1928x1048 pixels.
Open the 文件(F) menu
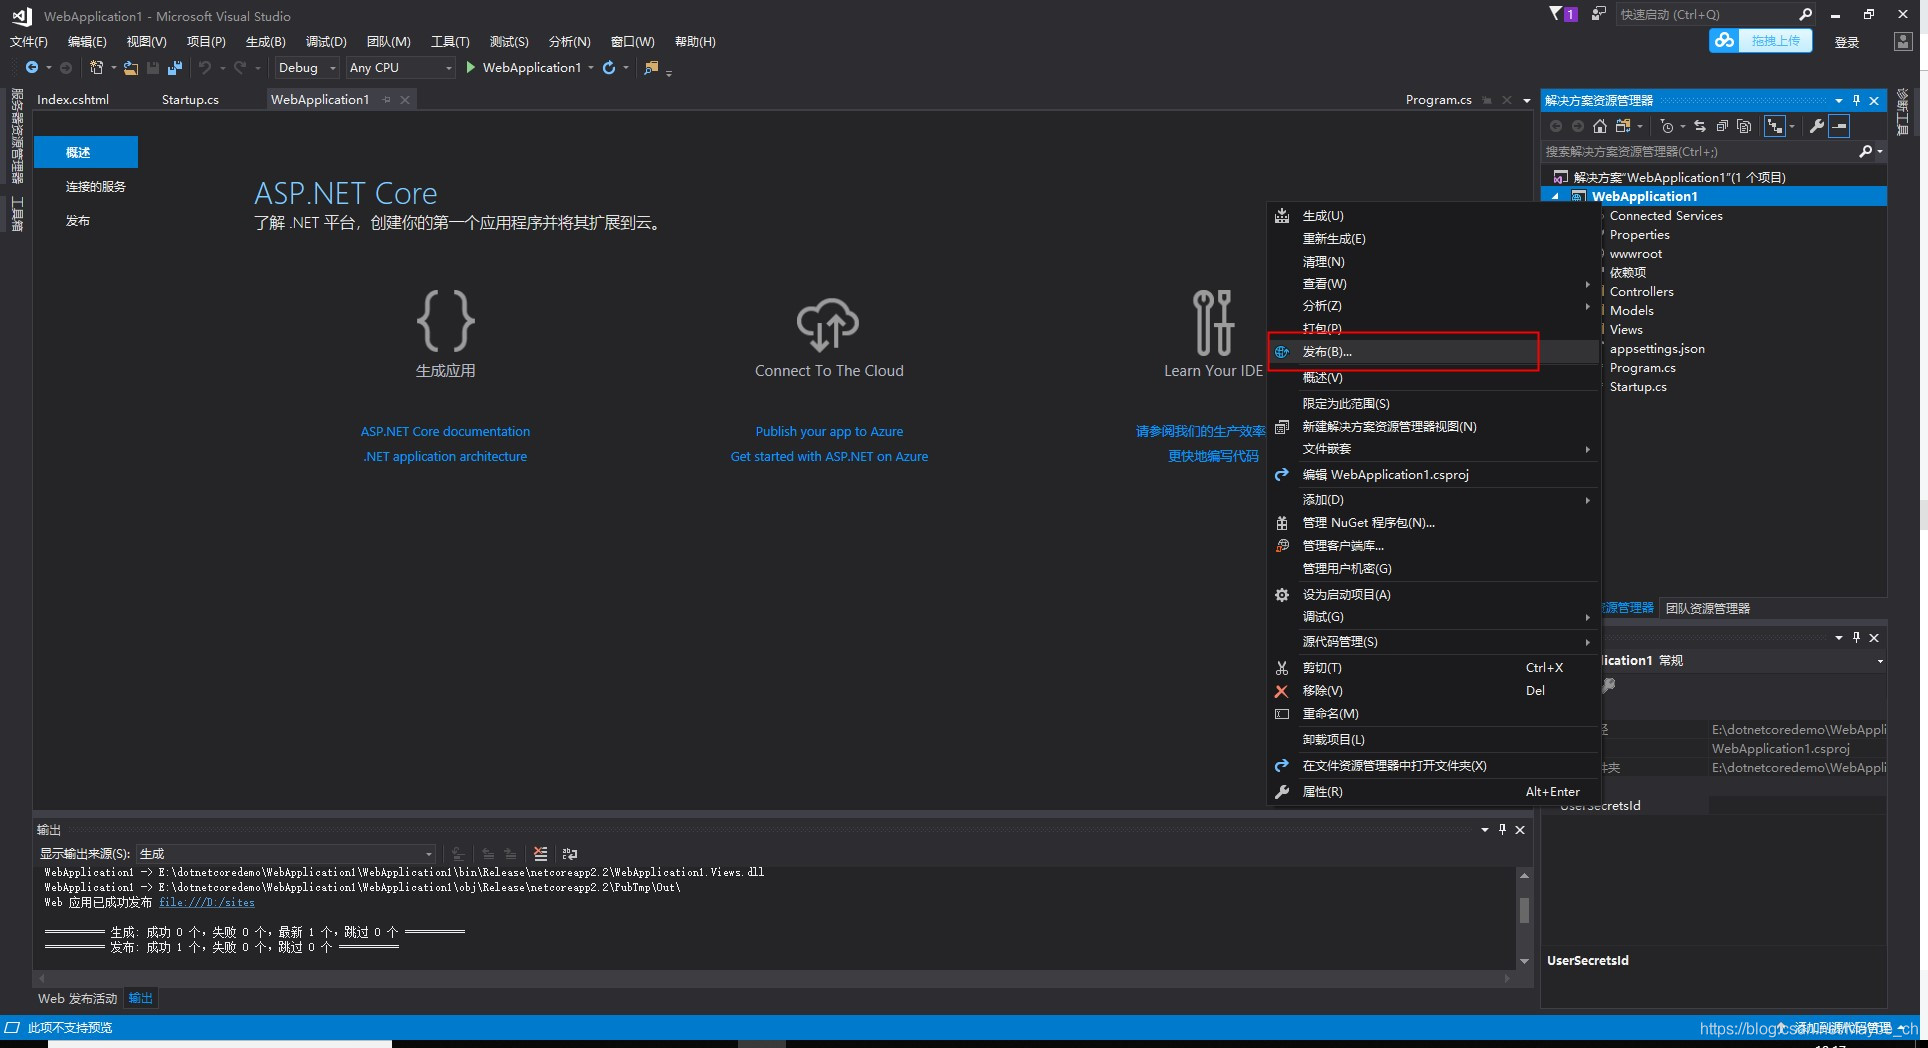29,42
